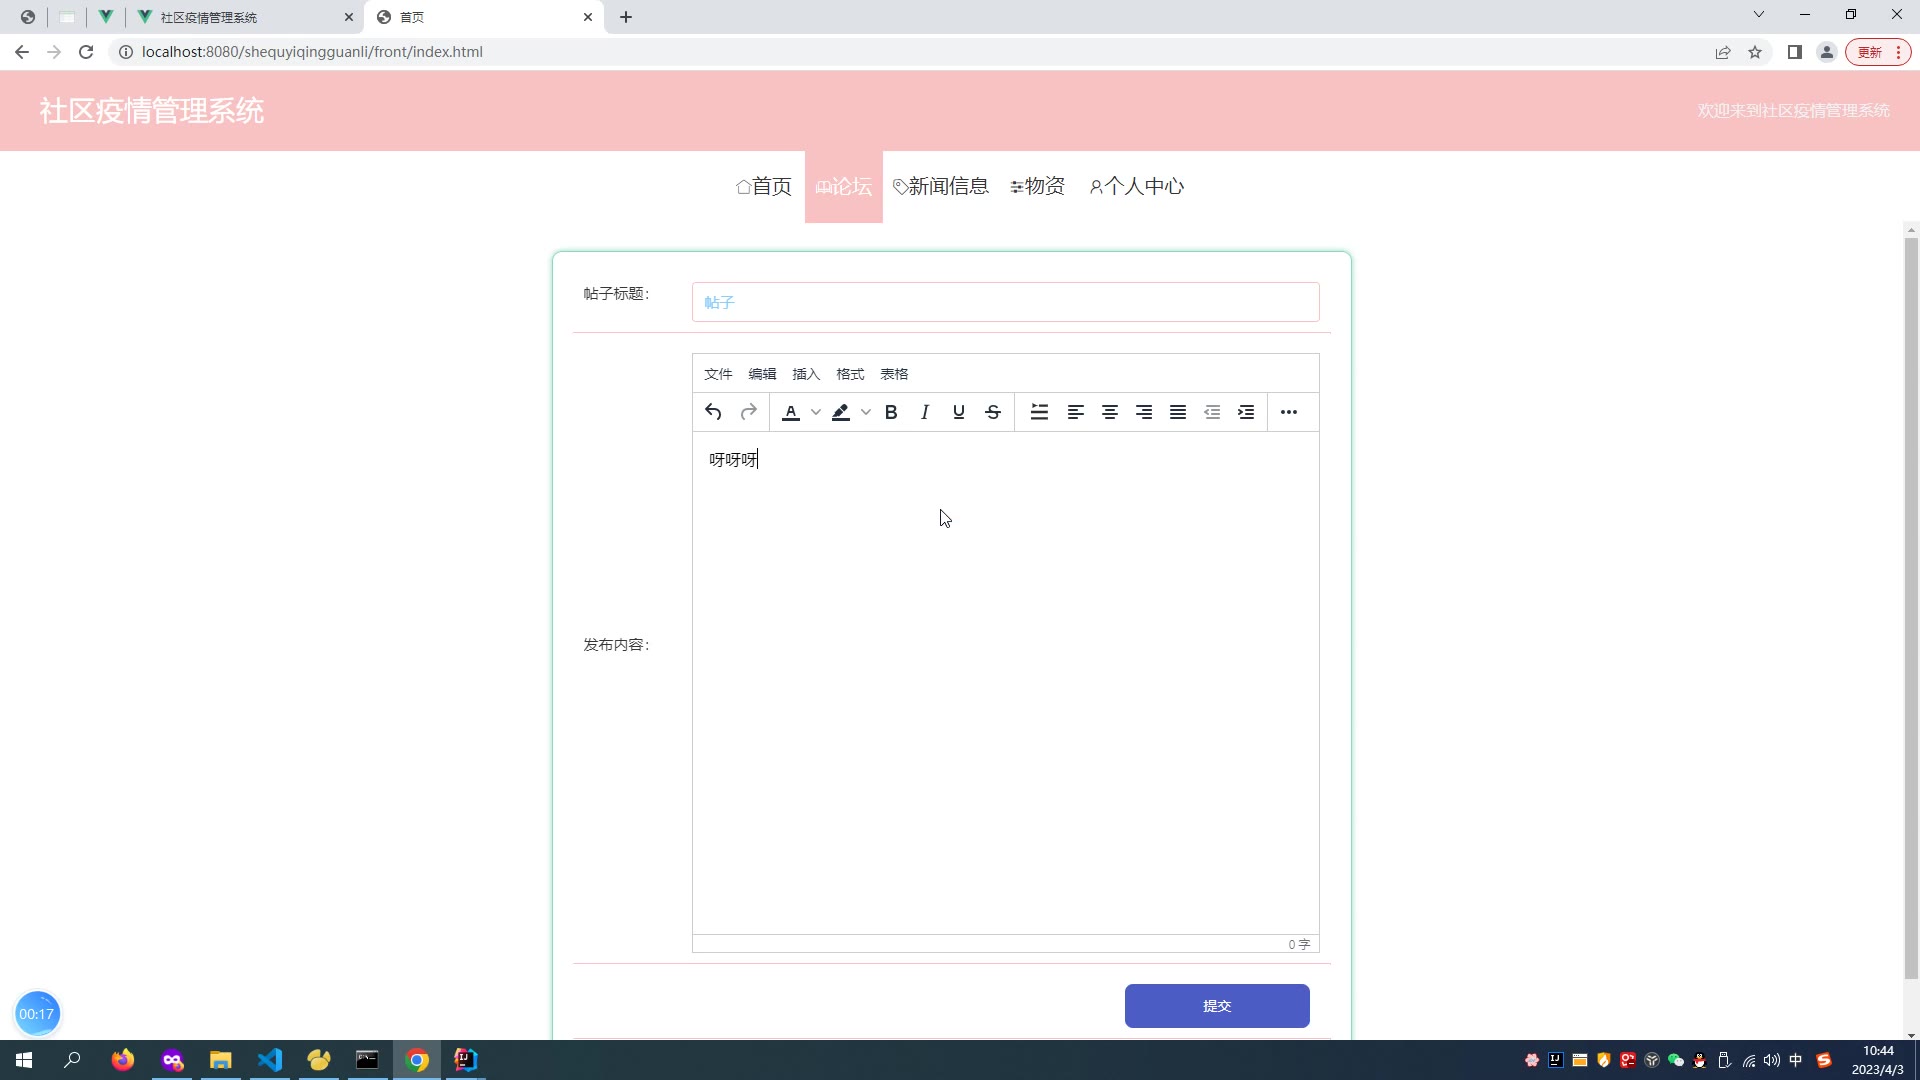Toggle italic formatting
This screenshot has width=1920, height=1080.
[x=925, y=412]
